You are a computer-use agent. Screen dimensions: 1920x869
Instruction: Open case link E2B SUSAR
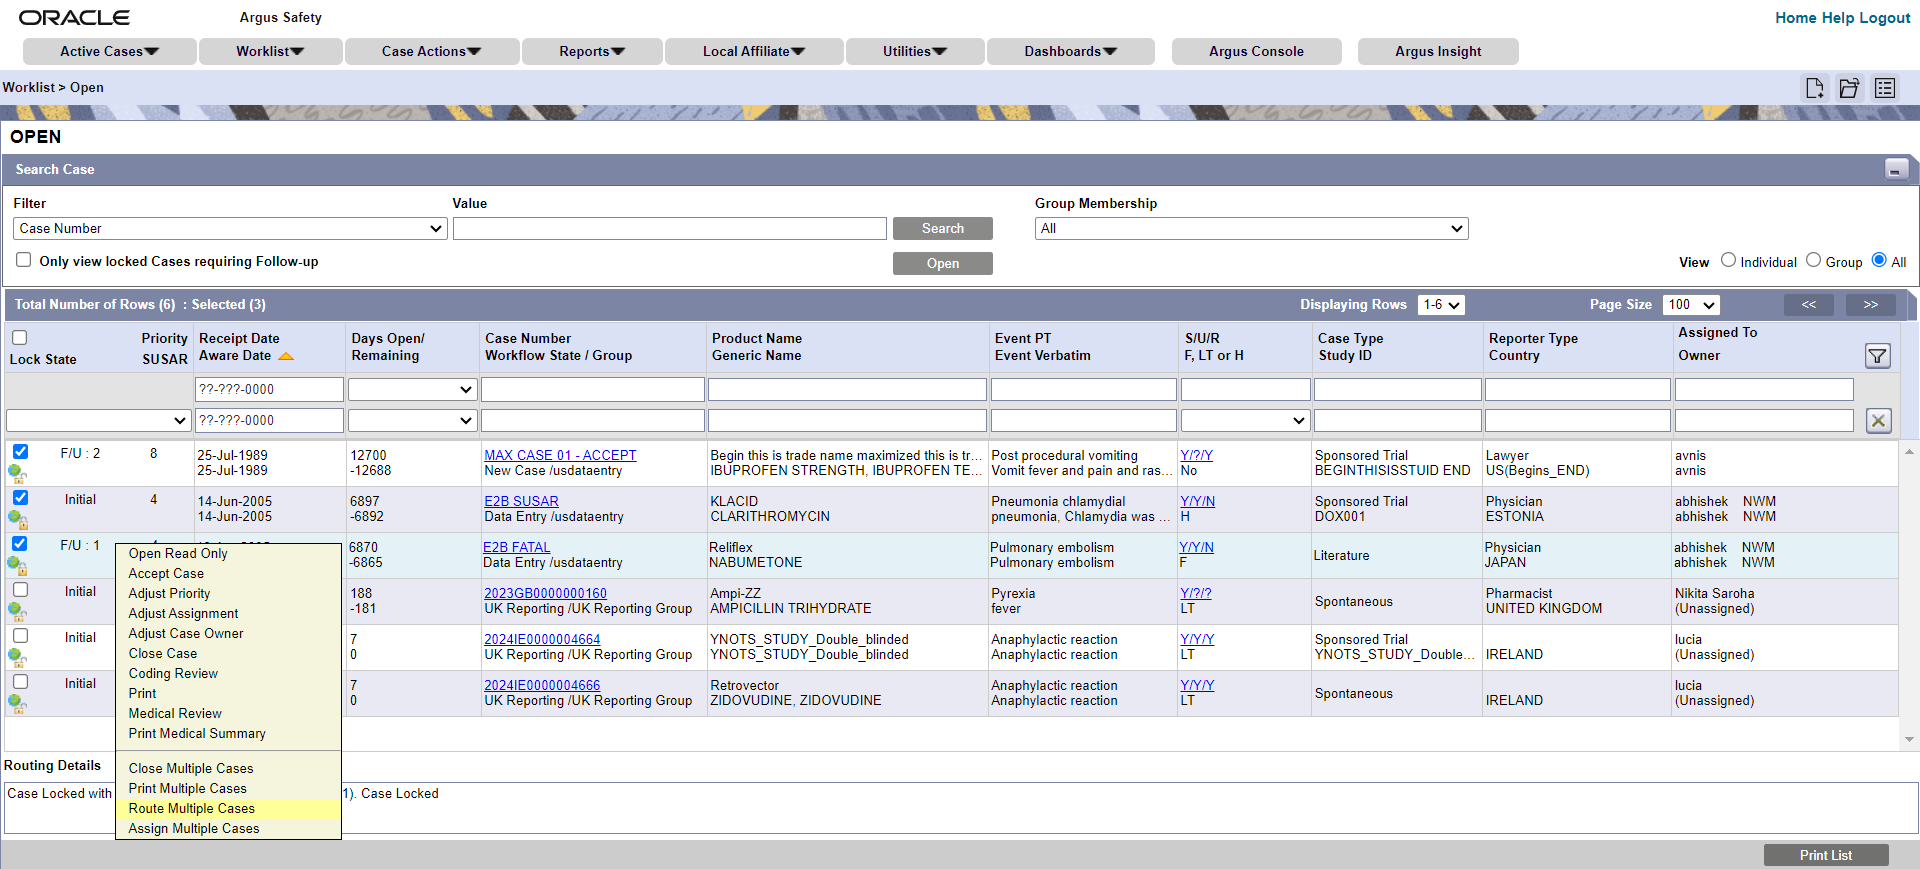point(521,502)
